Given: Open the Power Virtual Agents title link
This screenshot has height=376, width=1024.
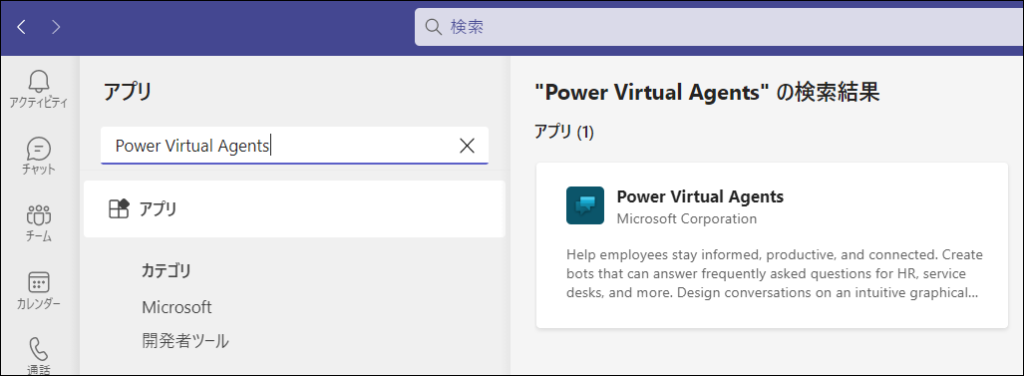Looking at the screenshot, I should pos(700,196).
